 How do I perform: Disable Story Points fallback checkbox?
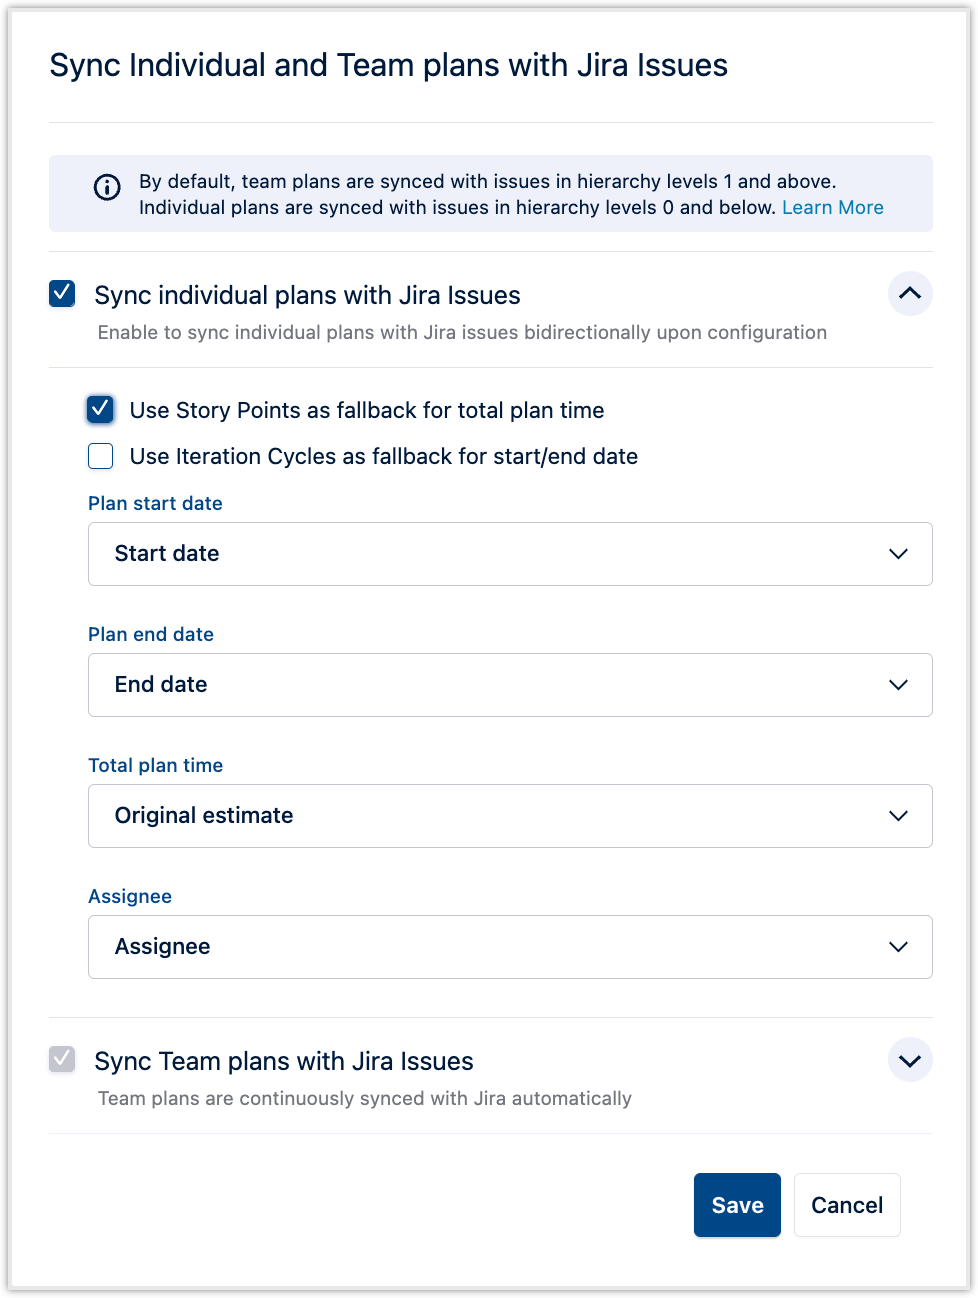(101, 409)
